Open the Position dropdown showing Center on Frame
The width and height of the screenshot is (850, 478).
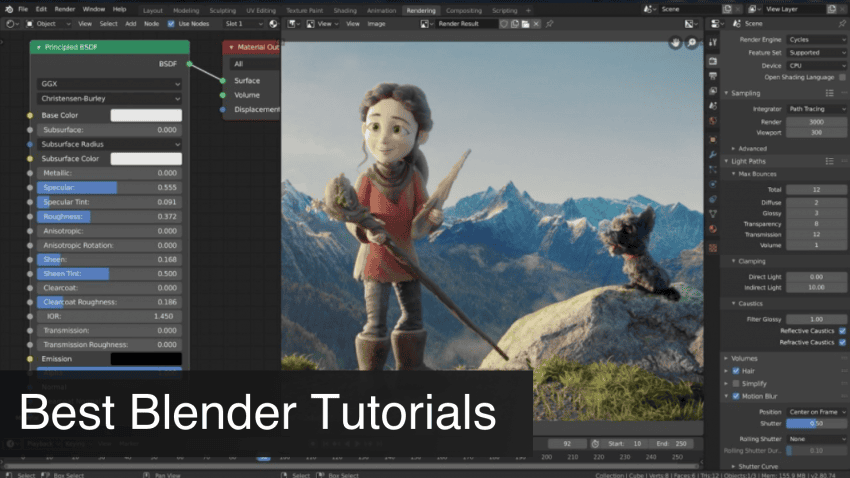[x=816, y=412]
